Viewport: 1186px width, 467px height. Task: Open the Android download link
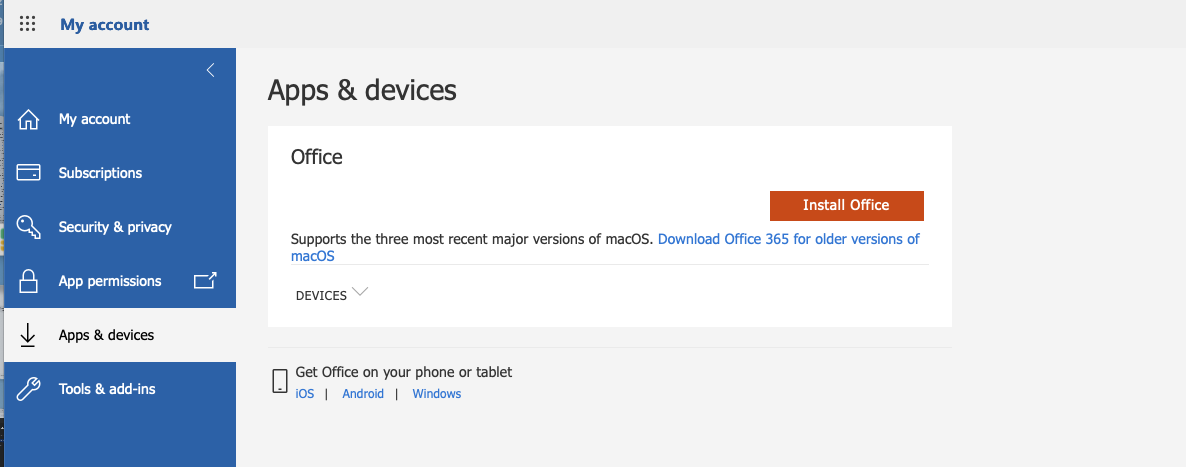(363, 394)
